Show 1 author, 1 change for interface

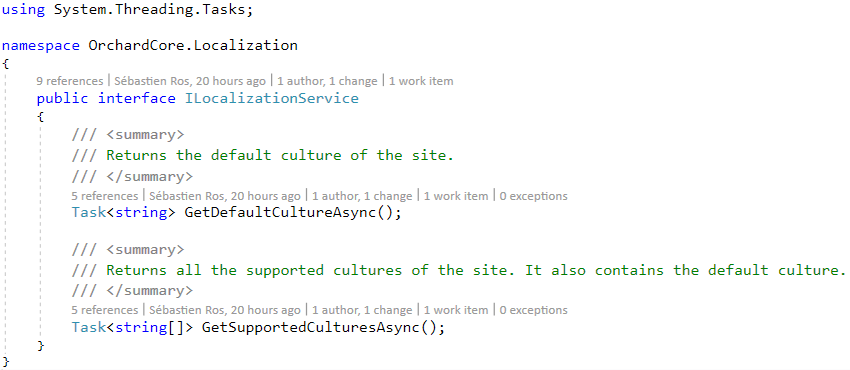(x=327, y=81)
